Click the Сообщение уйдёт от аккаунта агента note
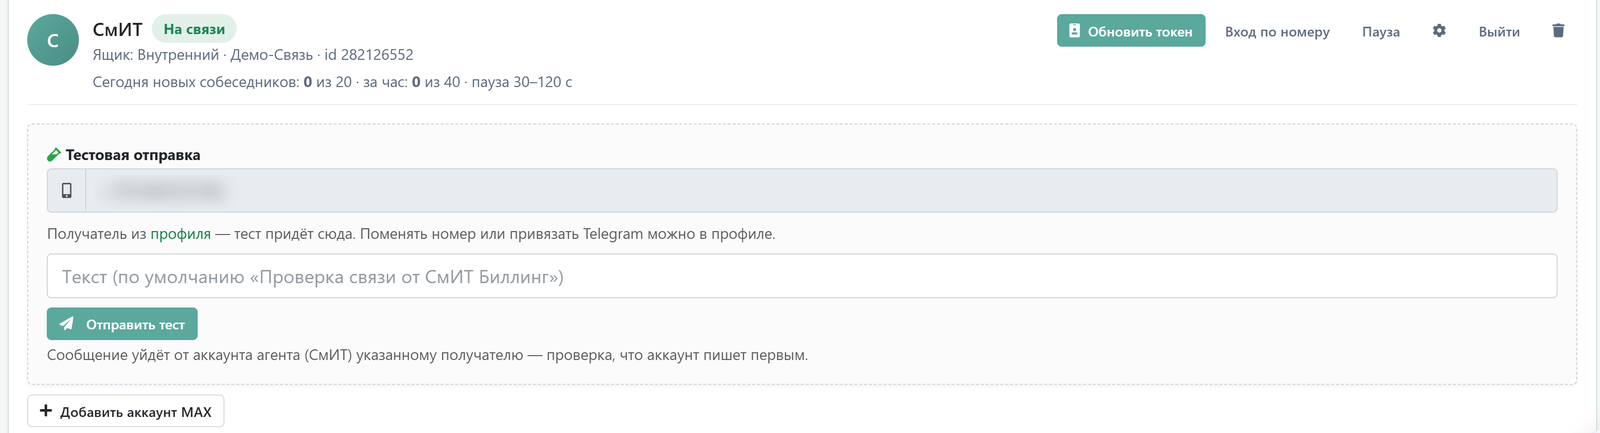1600x433 pixels. pyautogui.click(x=427, y=355)
